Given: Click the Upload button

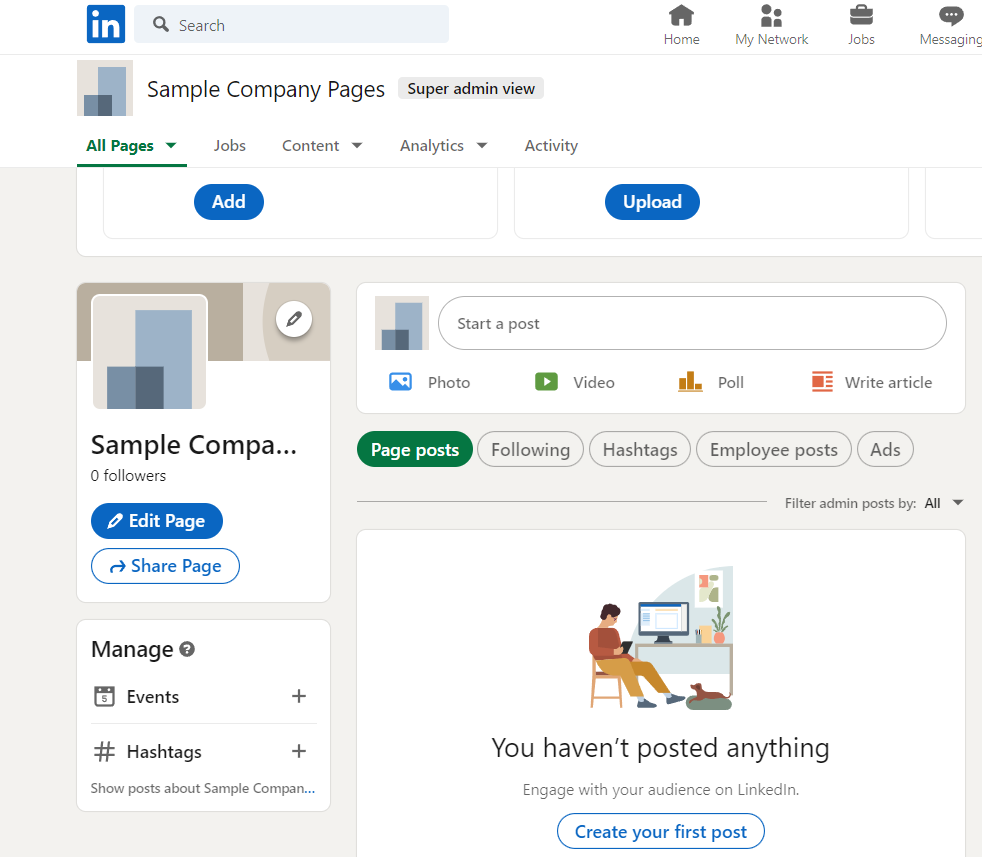Looking at the screenshot, I should [652, 202].
